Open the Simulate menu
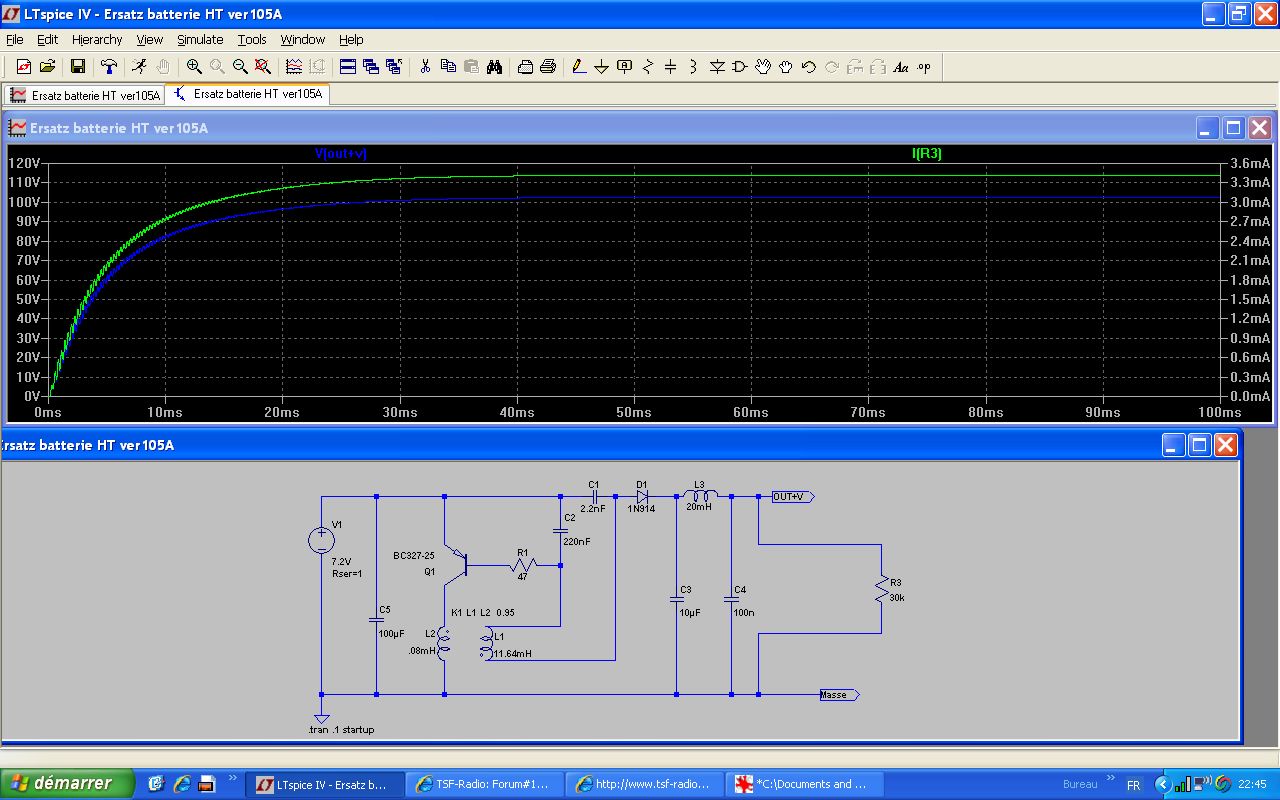1280x800 pixels. [200, 40]
